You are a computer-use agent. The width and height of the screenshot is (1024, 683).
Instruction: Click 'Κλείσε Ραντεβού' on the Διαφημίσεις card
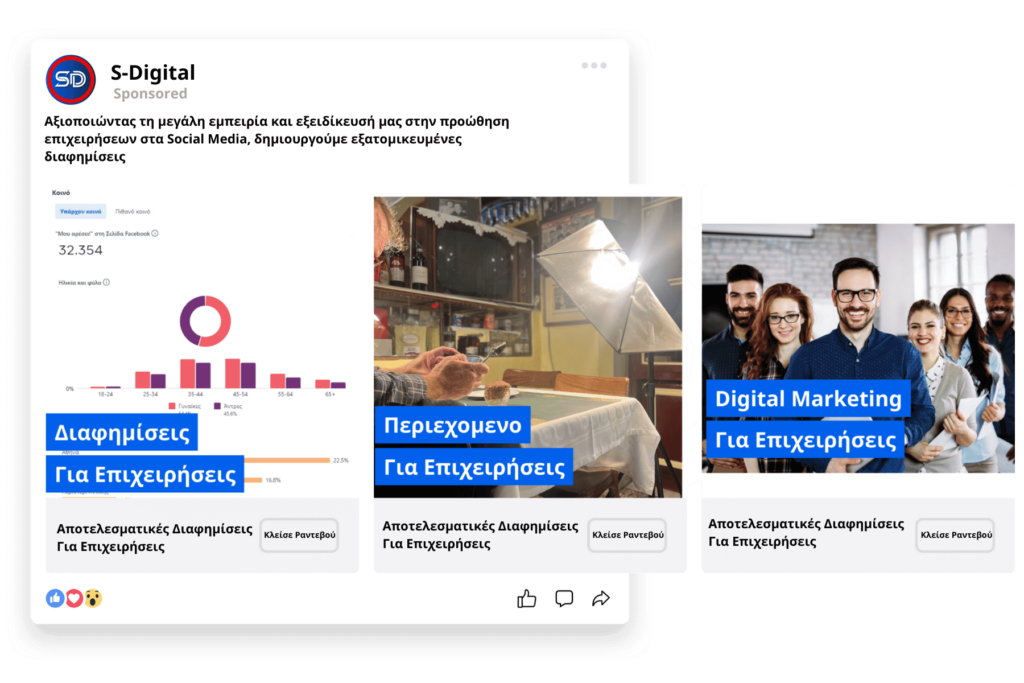tap(299, 535)
